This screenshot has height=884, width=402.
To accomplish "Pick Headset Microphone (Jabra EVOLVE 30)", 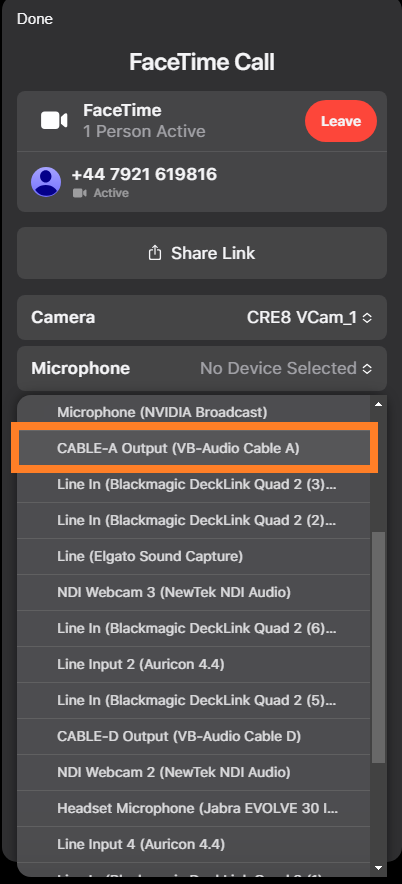I will (x=194, y=809).
